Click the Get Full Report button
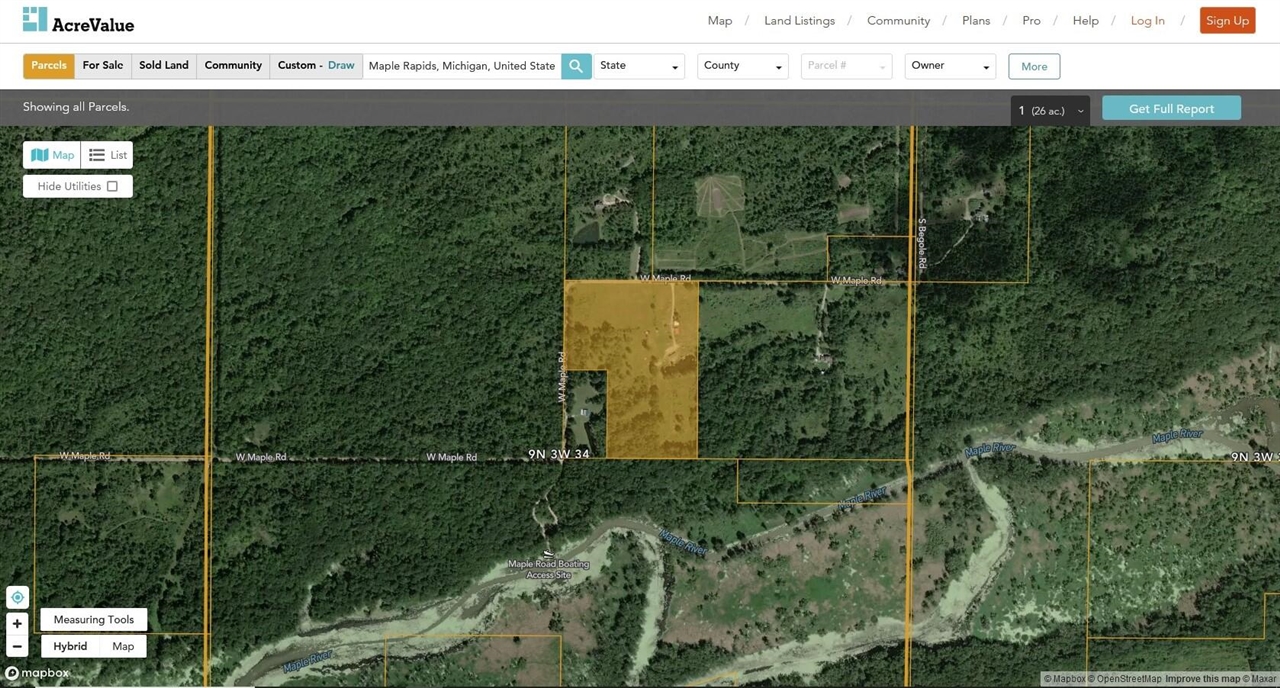 tap(1171, 109)
